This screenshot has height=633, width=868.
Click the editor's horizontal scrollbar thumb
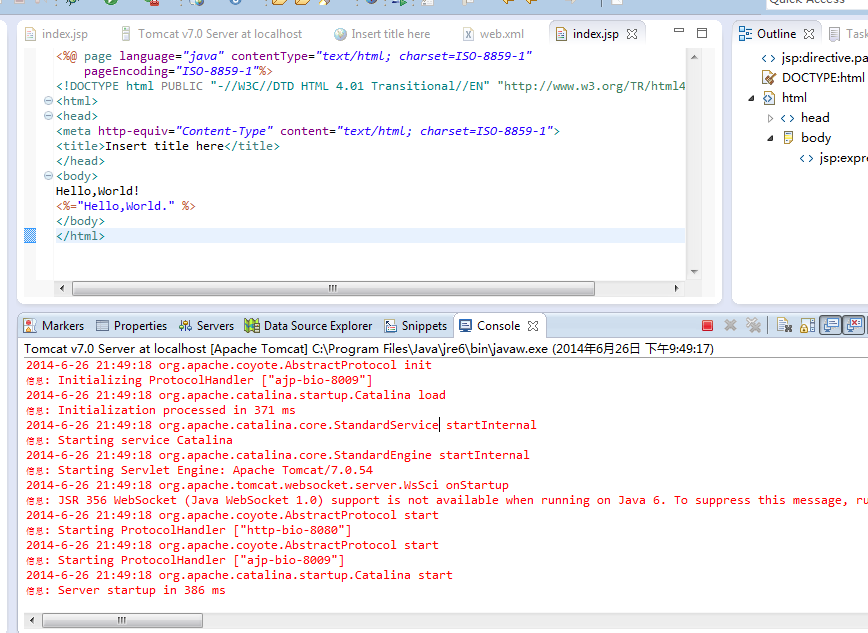tap(333, 288)
